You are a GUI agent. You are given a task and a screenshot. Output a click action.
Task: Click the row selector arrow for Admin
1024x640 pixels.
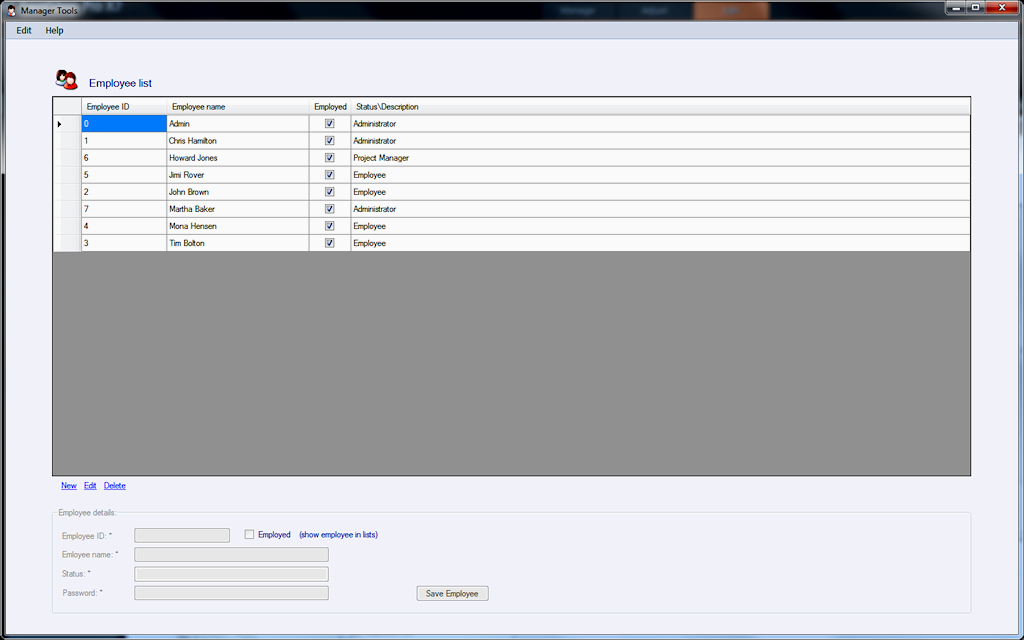[x=60, y=124]
